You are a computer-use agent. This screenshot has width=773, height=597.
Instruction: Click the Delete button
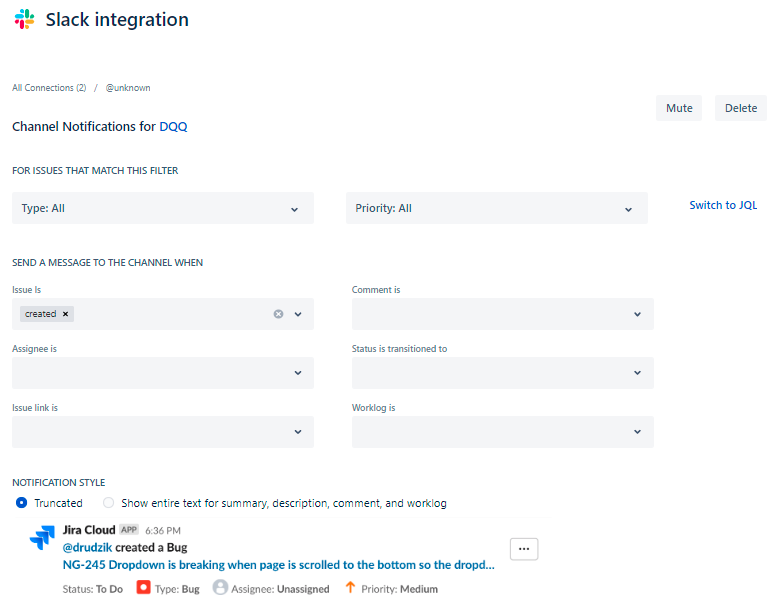click(x=741, y=108)
